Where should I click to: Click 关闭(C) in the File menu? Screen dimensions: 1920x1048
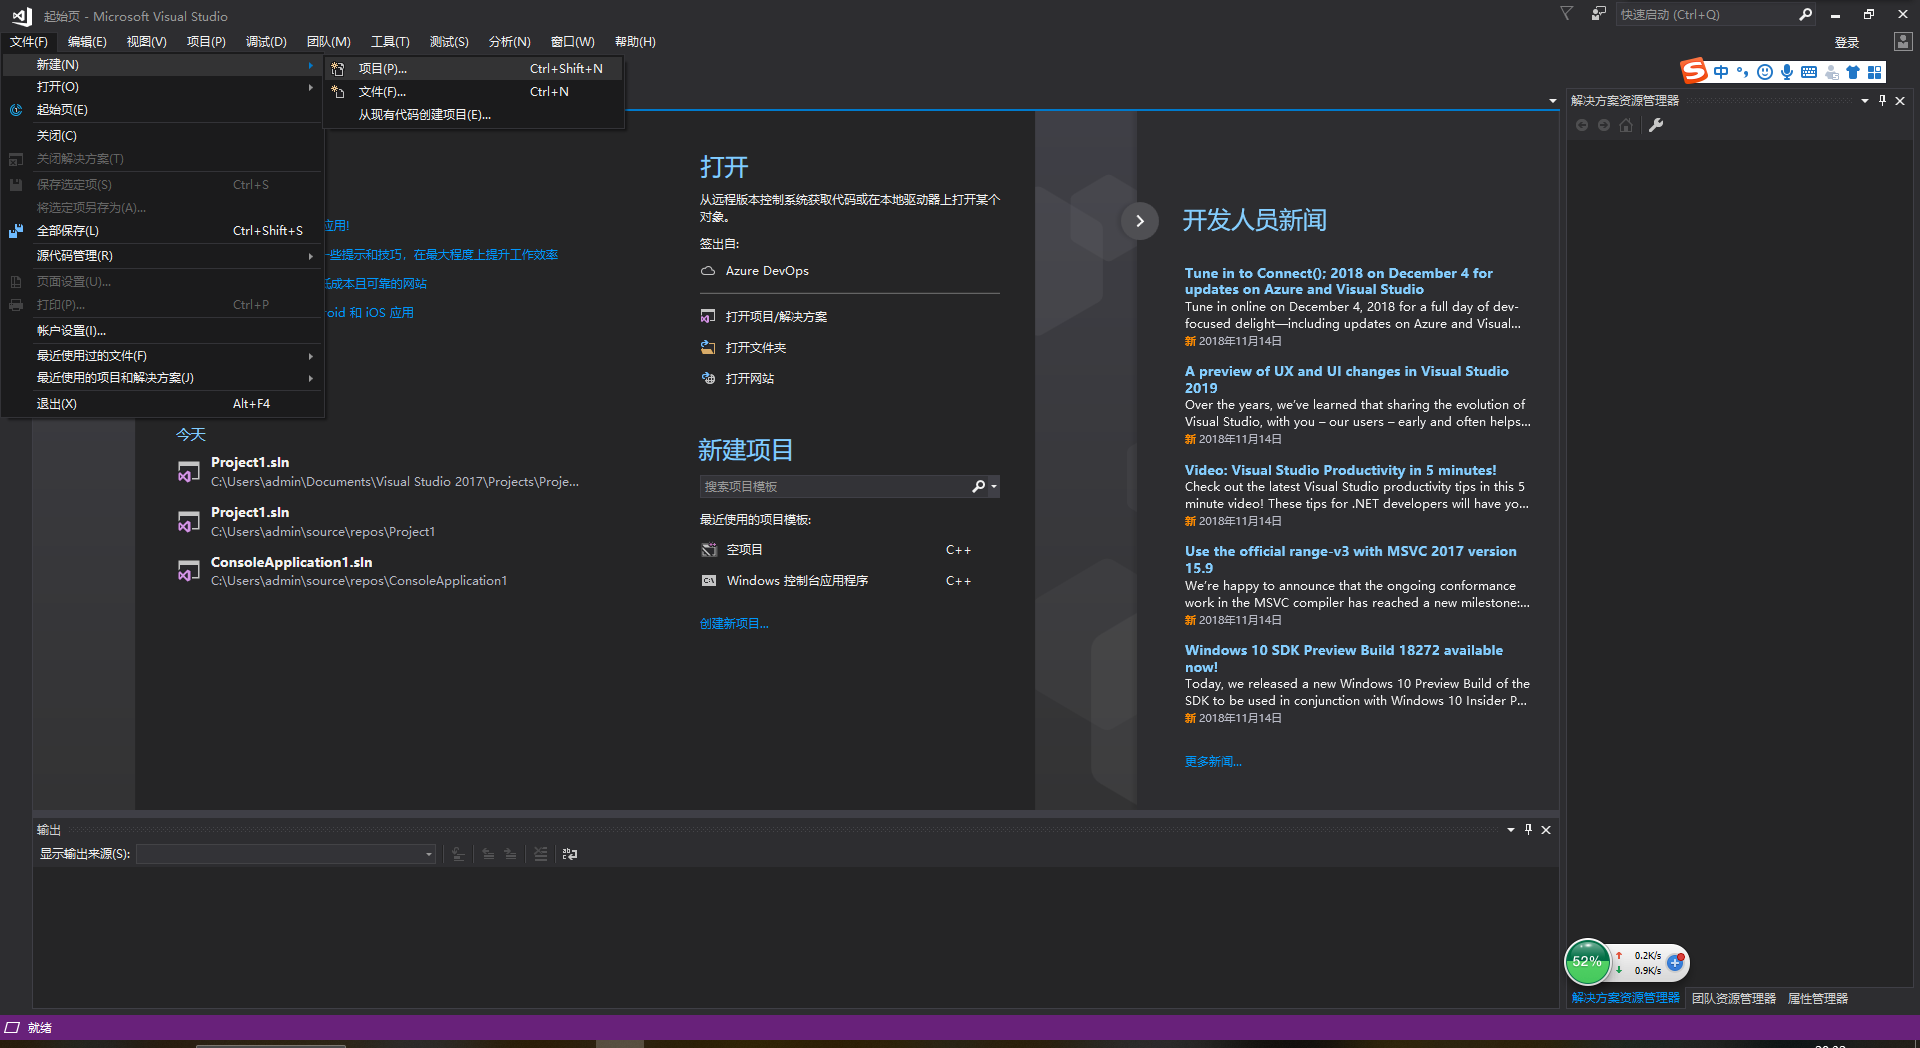tap(163, 135)
